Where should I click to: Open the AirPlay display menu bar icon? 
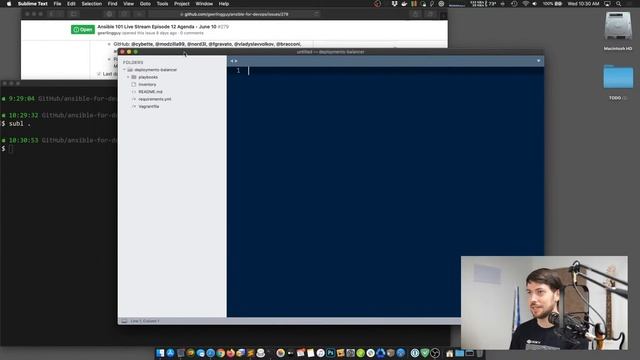(607, 4)
